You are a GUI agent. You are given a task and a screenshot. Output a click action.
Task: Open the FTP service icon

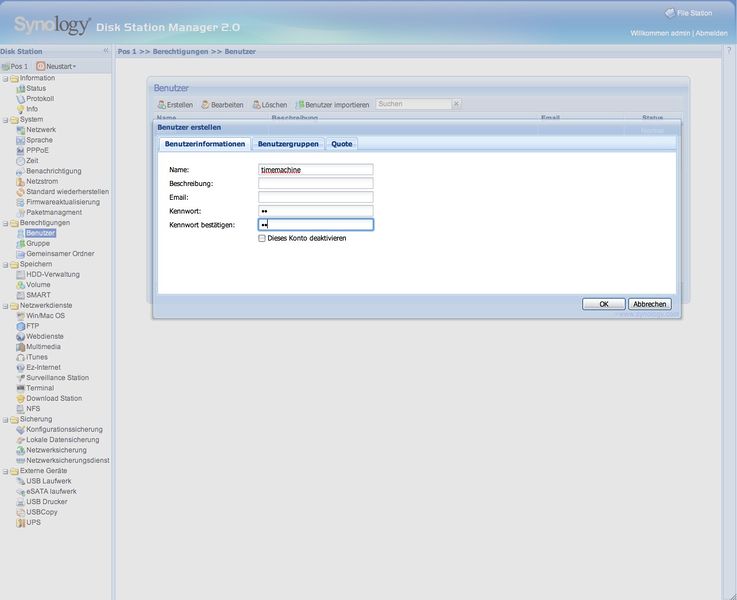pos(20,326)
